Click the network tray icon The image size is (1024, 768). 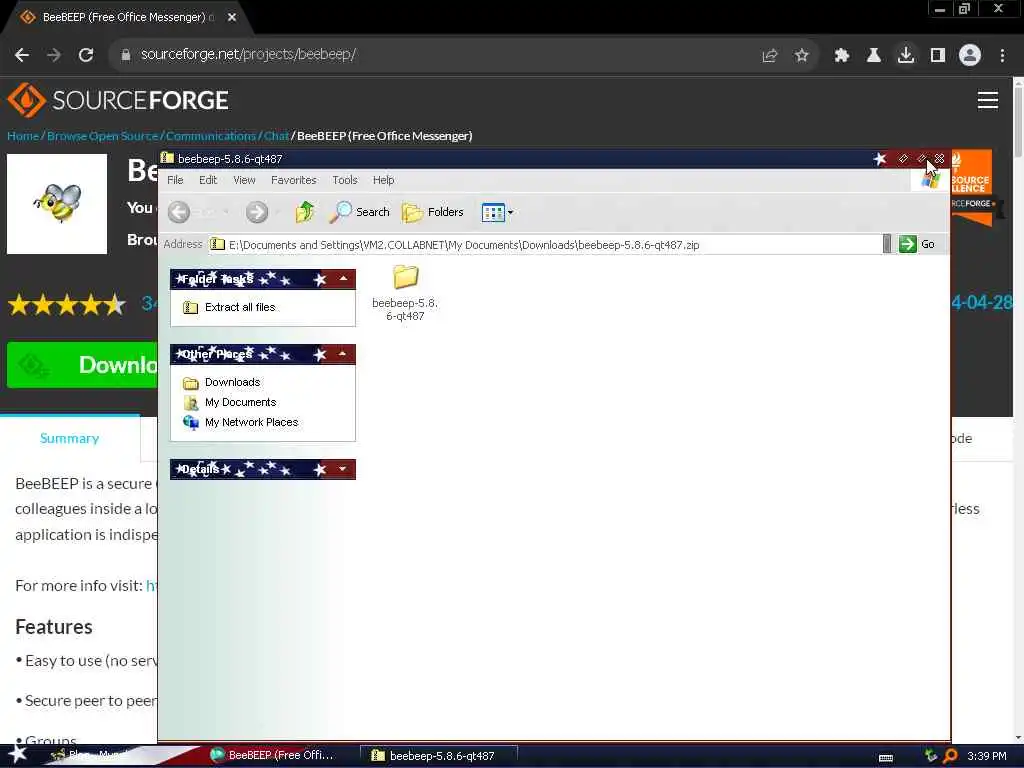[931, 756]
